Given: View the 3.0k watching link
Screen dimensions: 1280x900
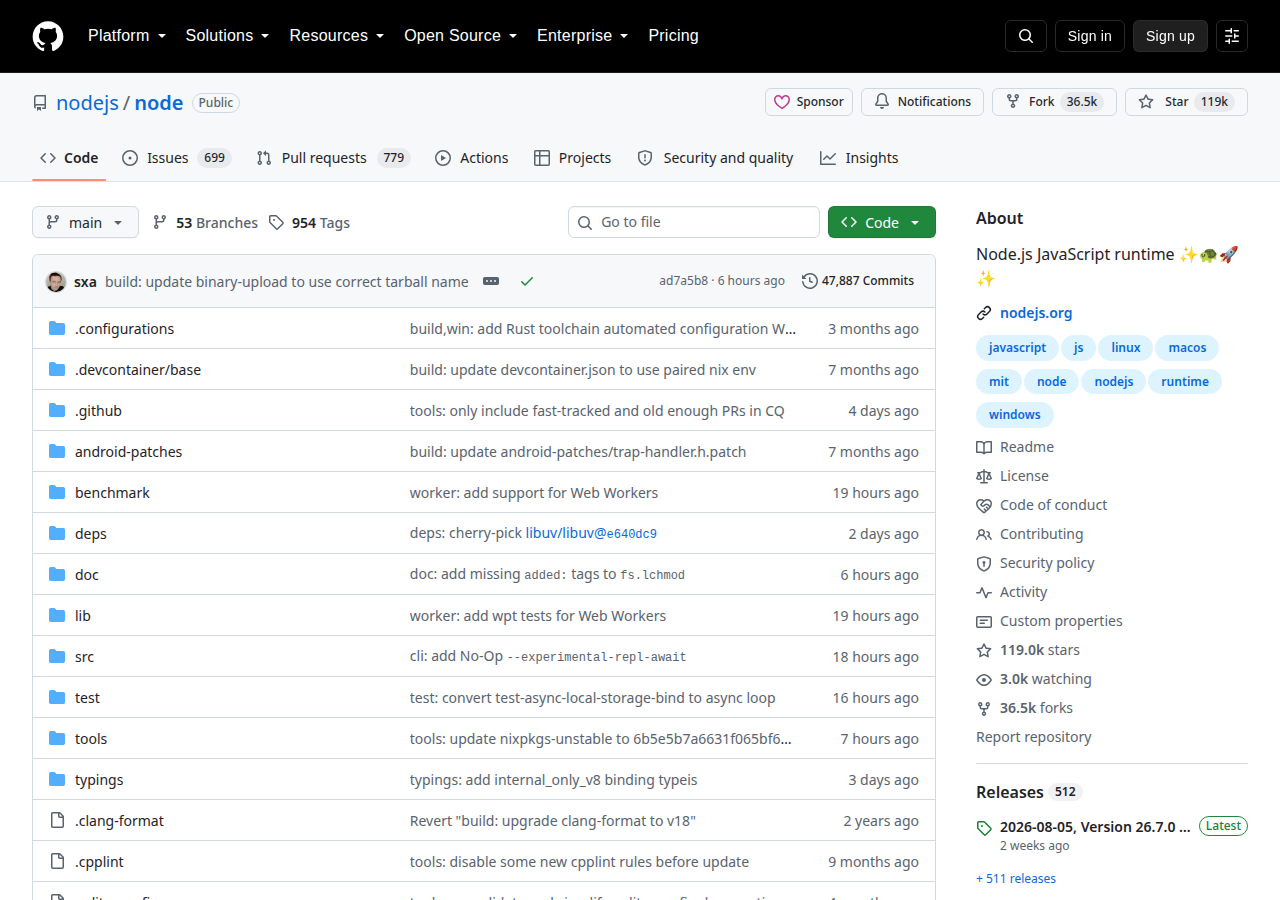Looking at the screenshot, I should pos(1034,679).
